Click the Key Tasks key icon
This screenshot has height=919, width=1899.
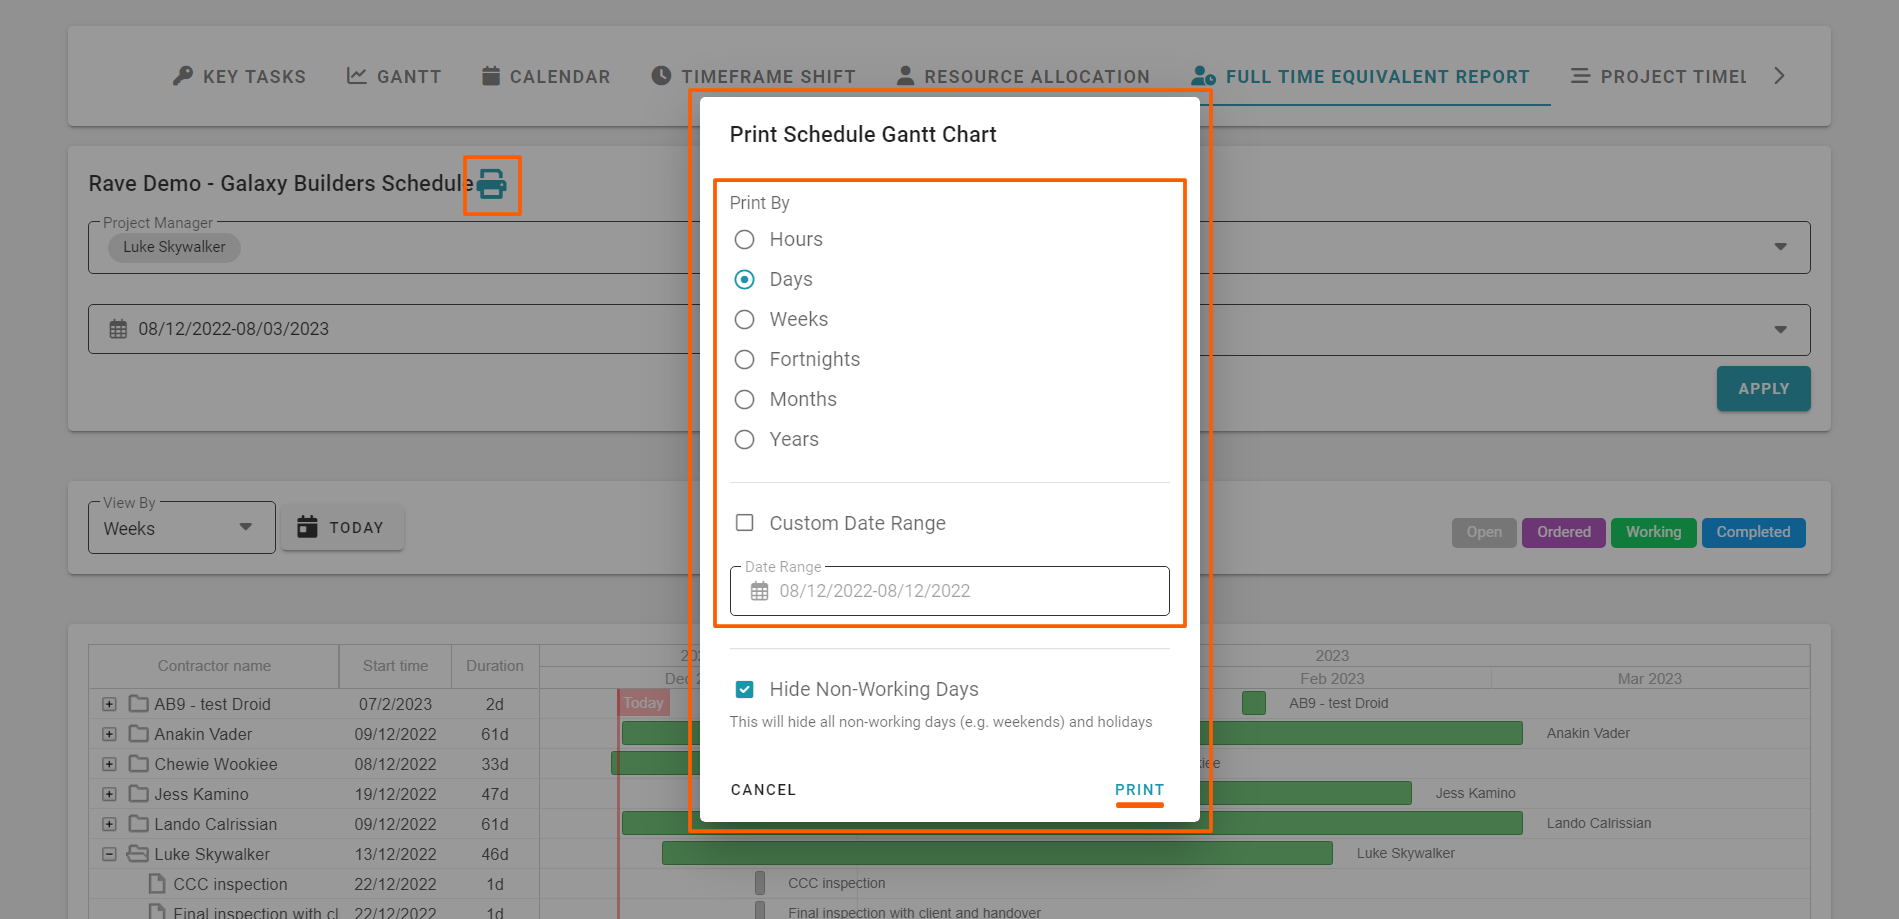pos(182,76)
